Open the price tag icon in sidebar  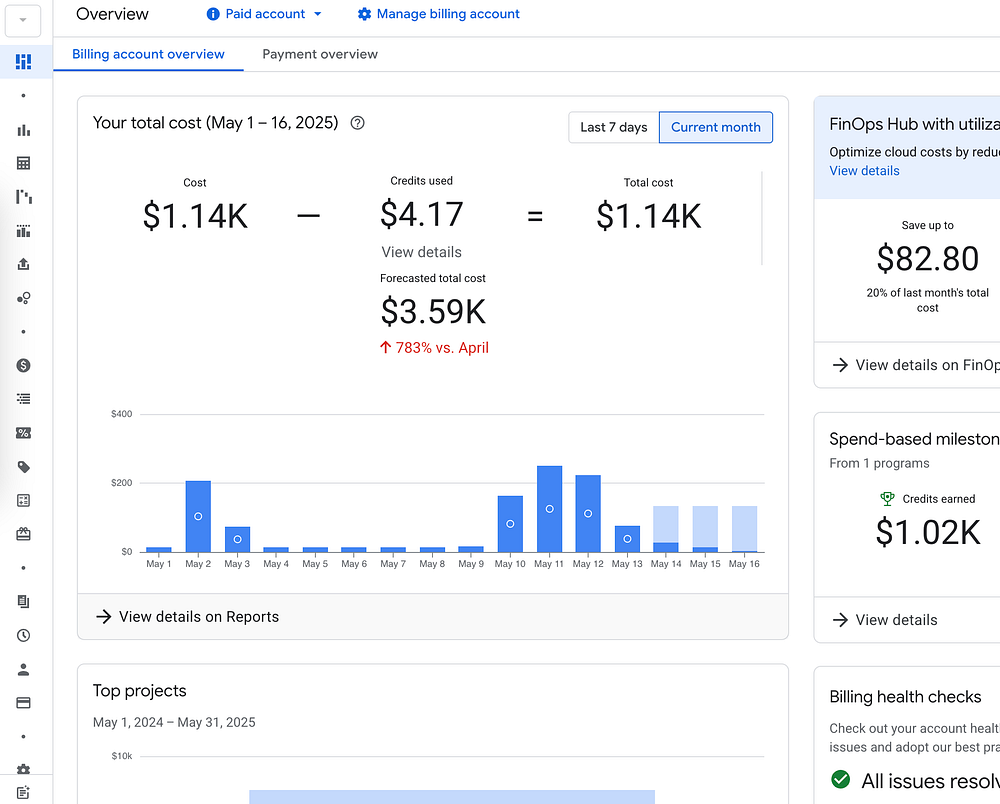pos(24,467)
